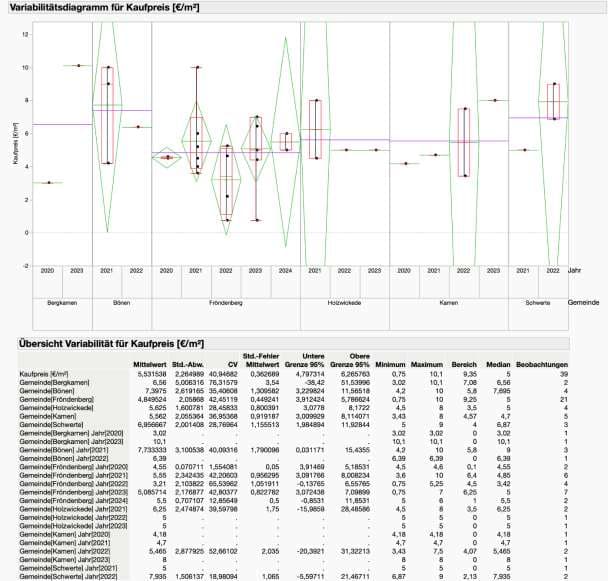Select the Mittelwert column header
Image resolution: width=608 pixels, height=581 pixels.
point(150,365)
